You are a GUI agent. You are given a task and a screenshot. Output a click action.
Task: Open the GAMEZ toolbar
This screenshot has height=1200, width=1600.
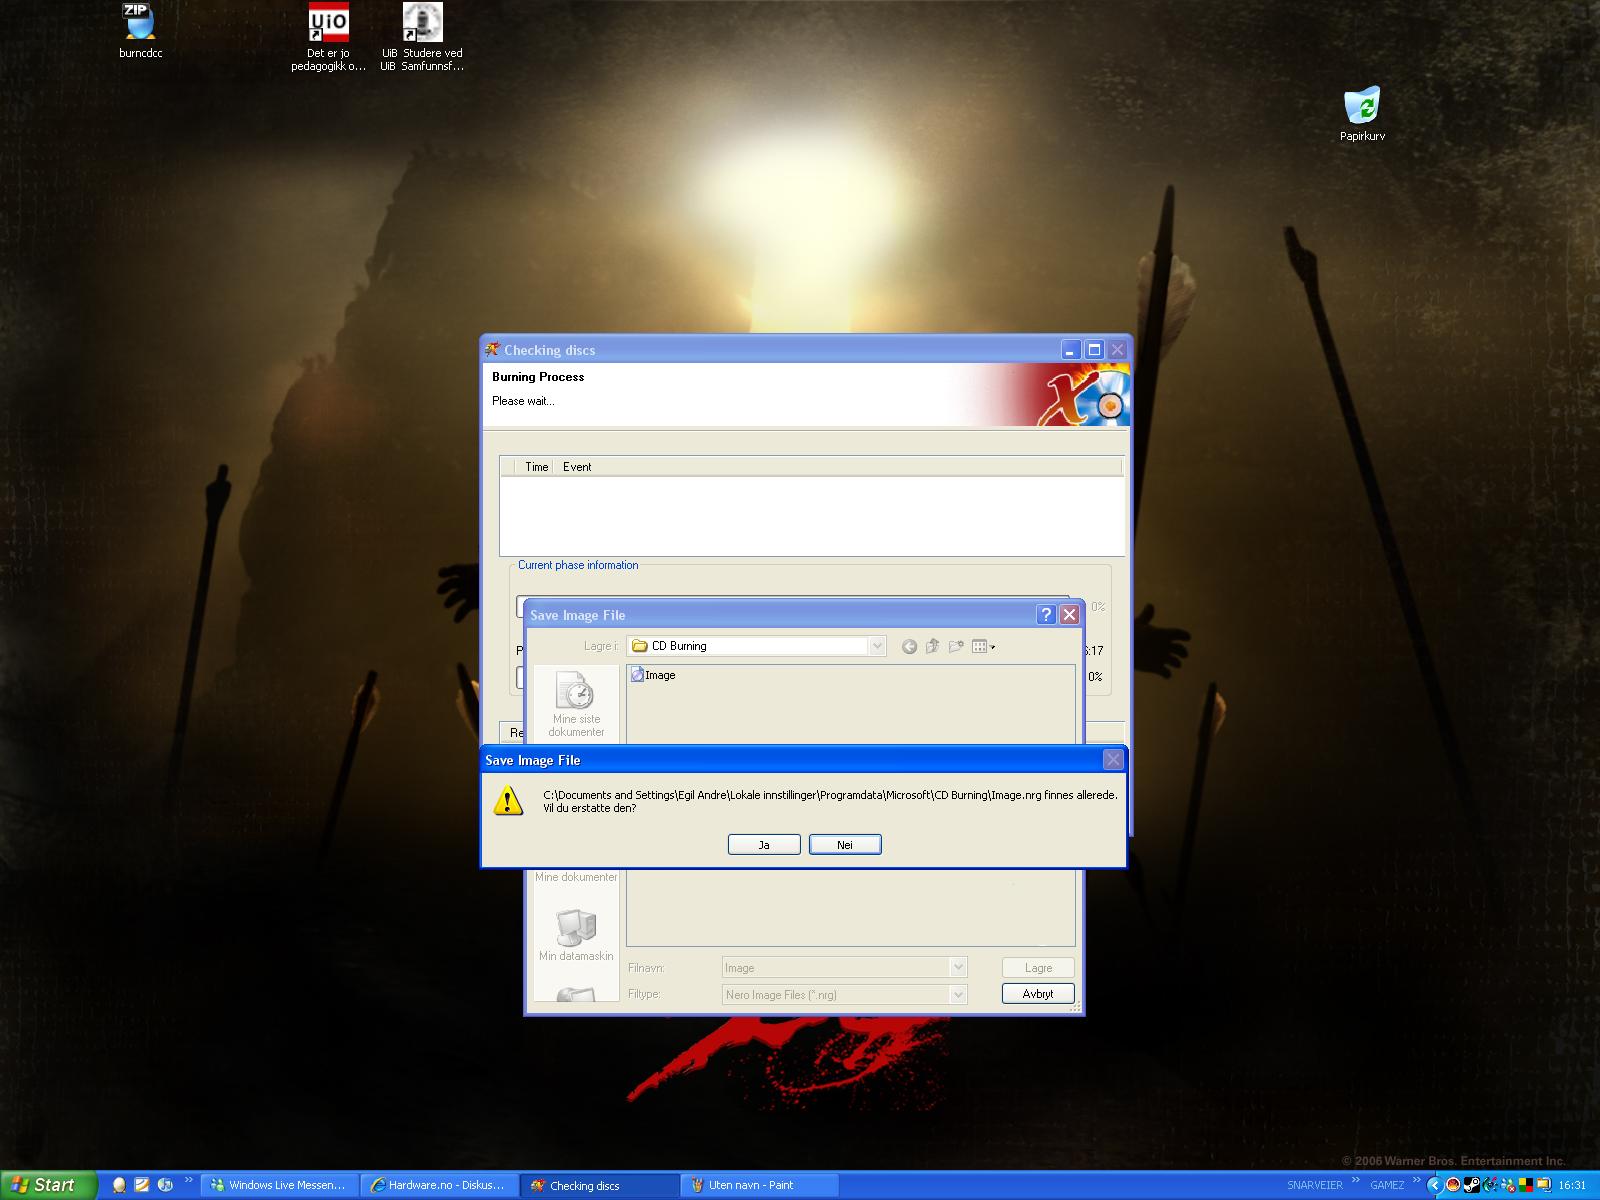click(x=1387, y=1185)
